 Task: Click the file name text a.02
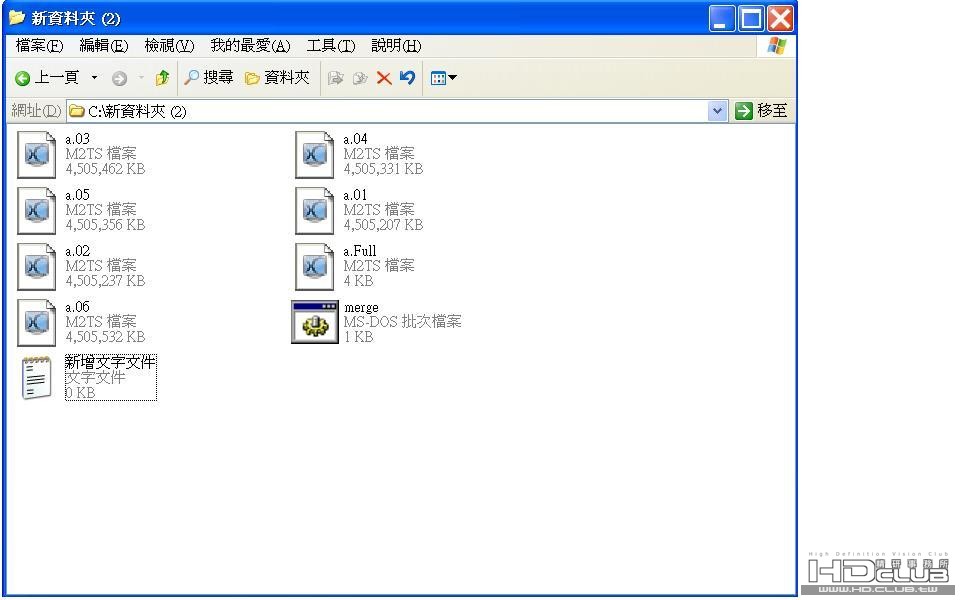(78, 251)
